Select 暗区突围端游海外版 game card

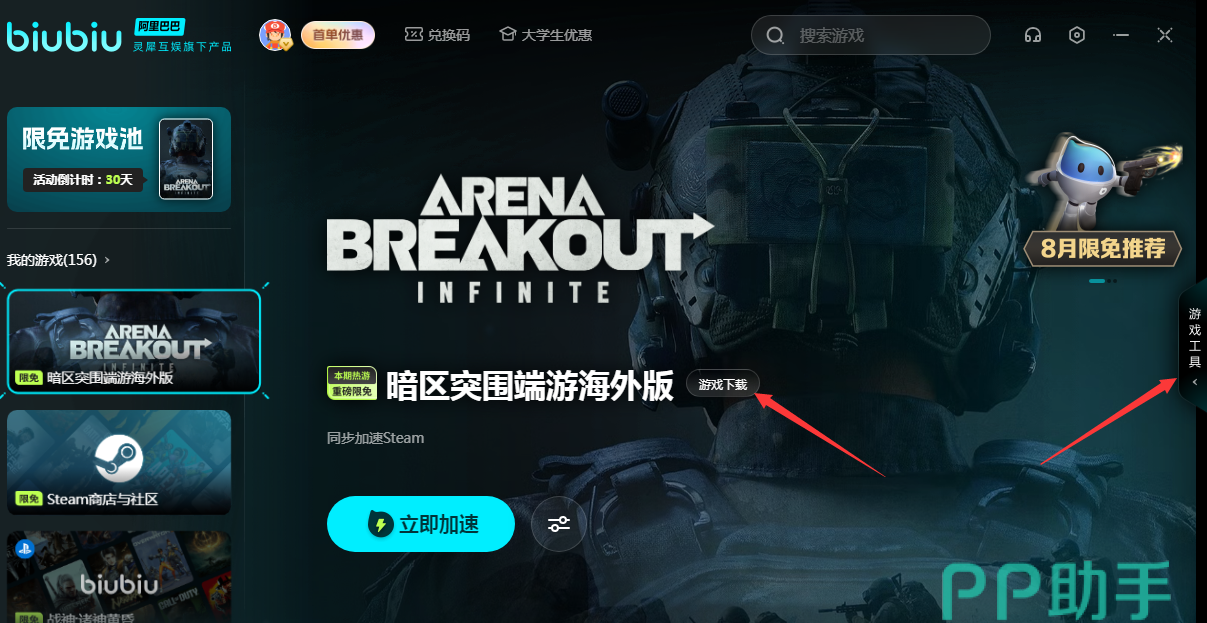134,342
